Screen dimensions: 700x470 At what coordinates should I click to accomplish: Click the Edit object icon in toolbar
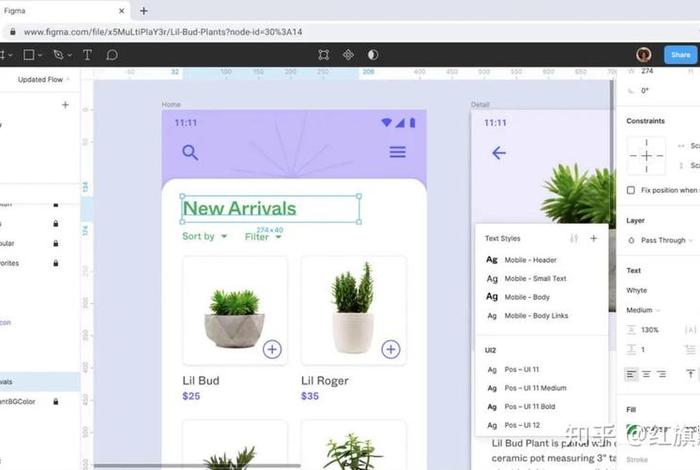click(x=324, y=55)
